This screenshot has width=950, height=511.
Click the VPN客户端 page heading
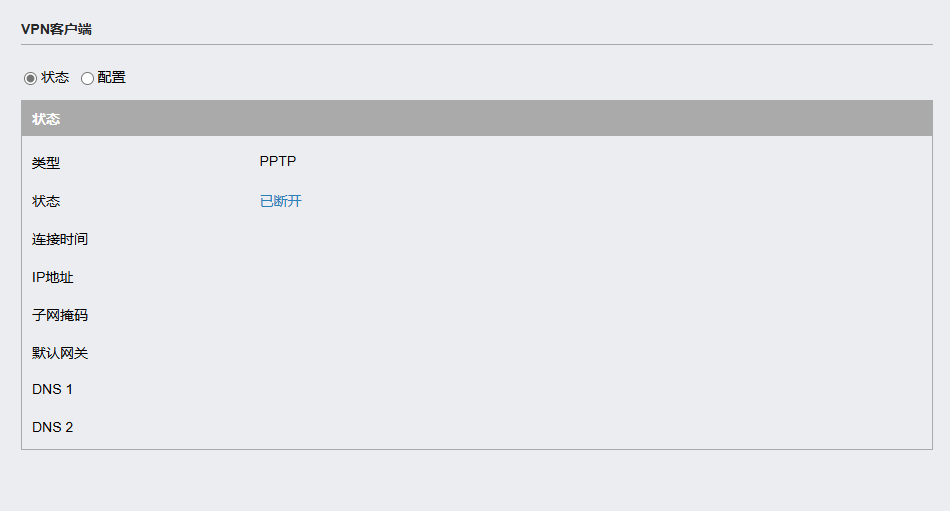(x=56, y=29)
